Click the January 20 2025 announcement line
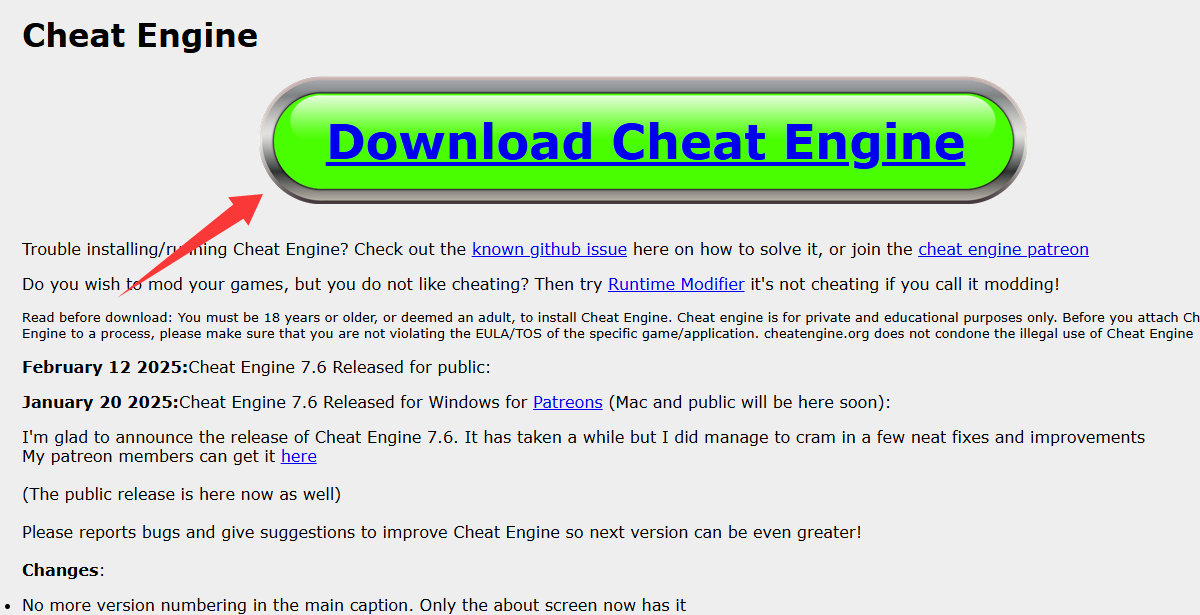 coord(300,401)
